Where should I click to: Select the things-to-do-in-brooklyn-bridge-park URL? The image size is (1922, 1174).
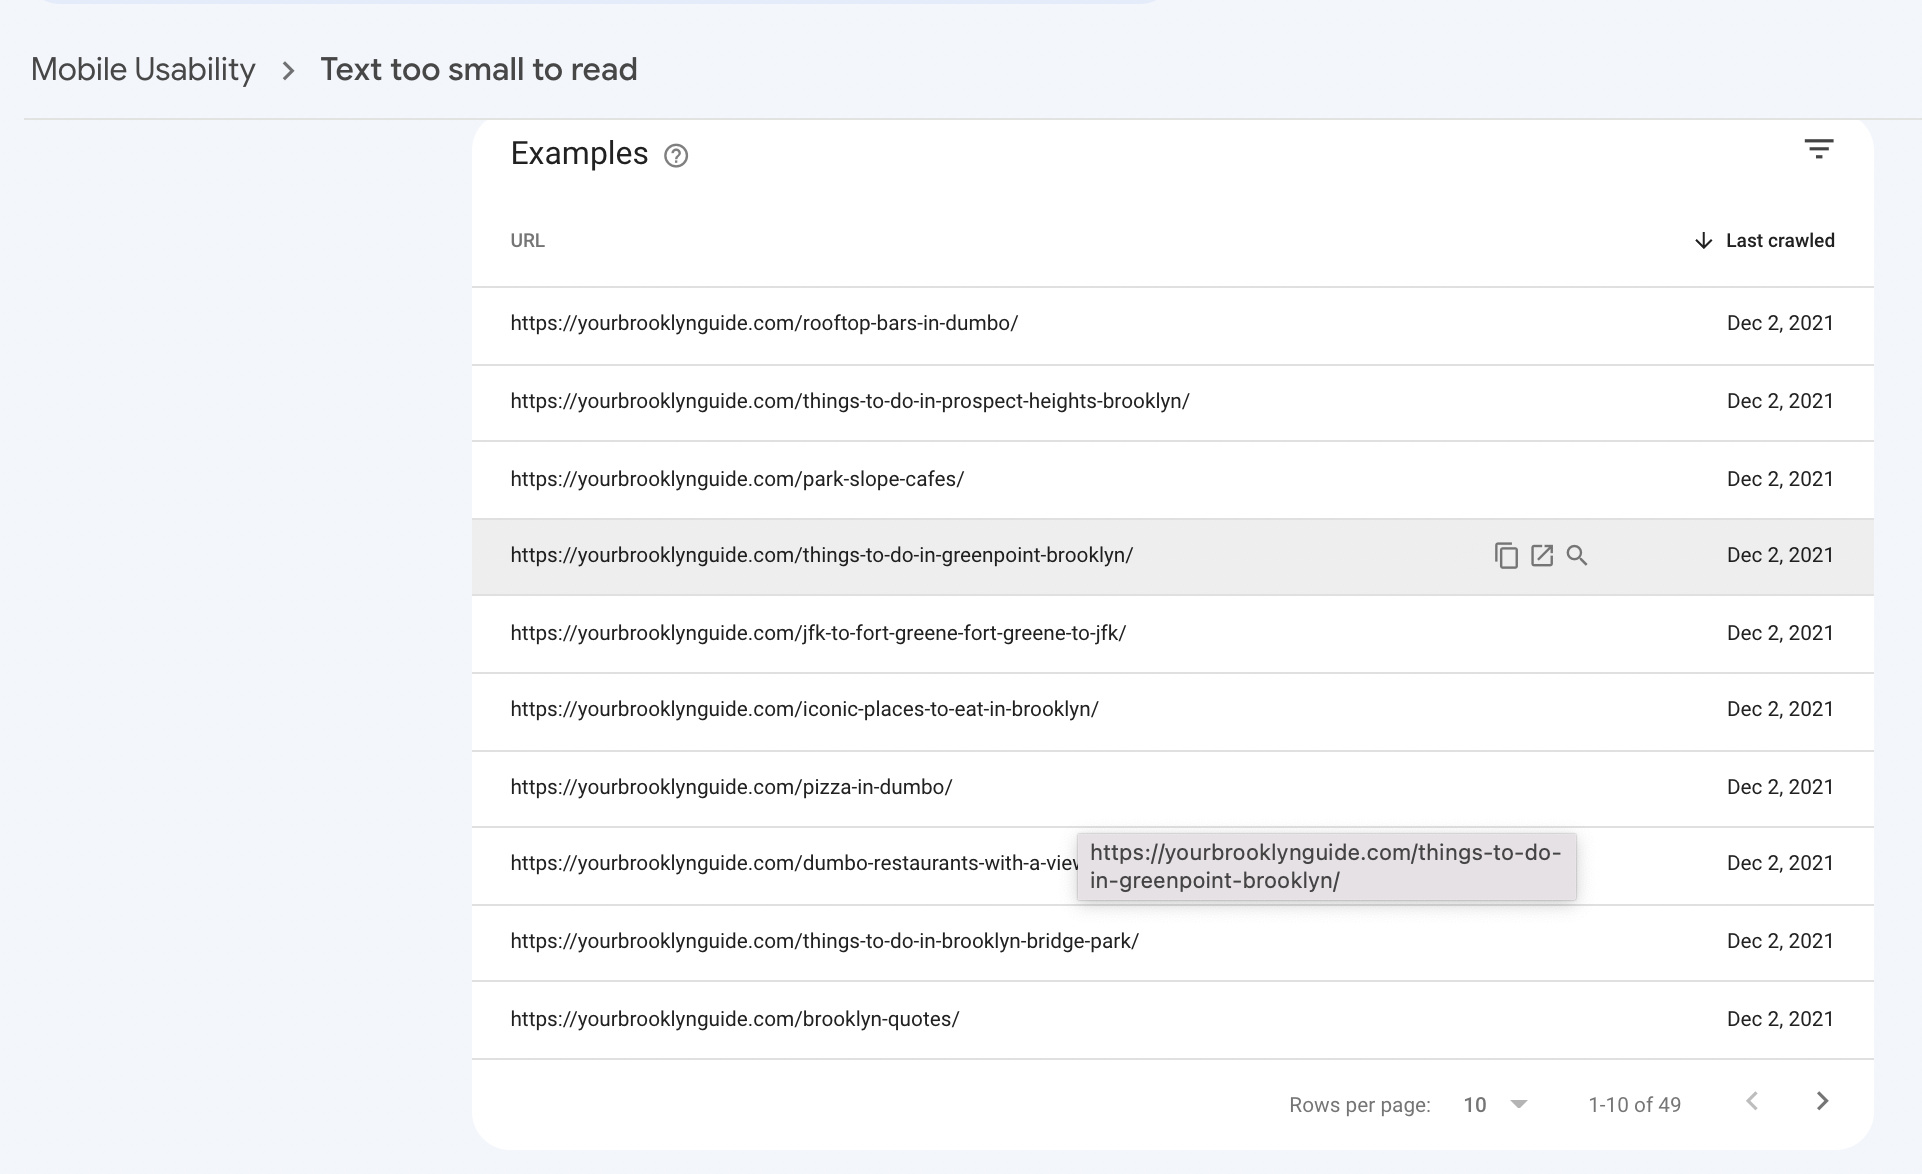click(824, 941)
